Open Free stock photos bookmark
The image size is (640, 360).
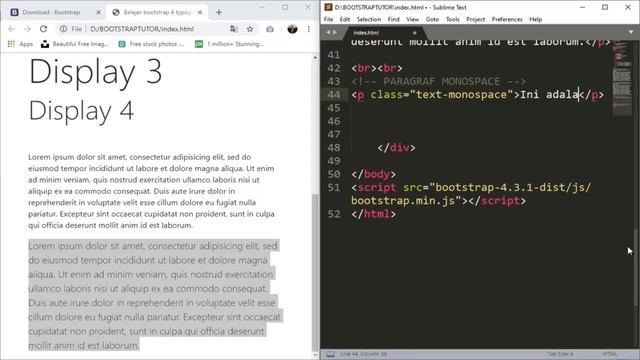pyautogui.click(x=151, y=44)
